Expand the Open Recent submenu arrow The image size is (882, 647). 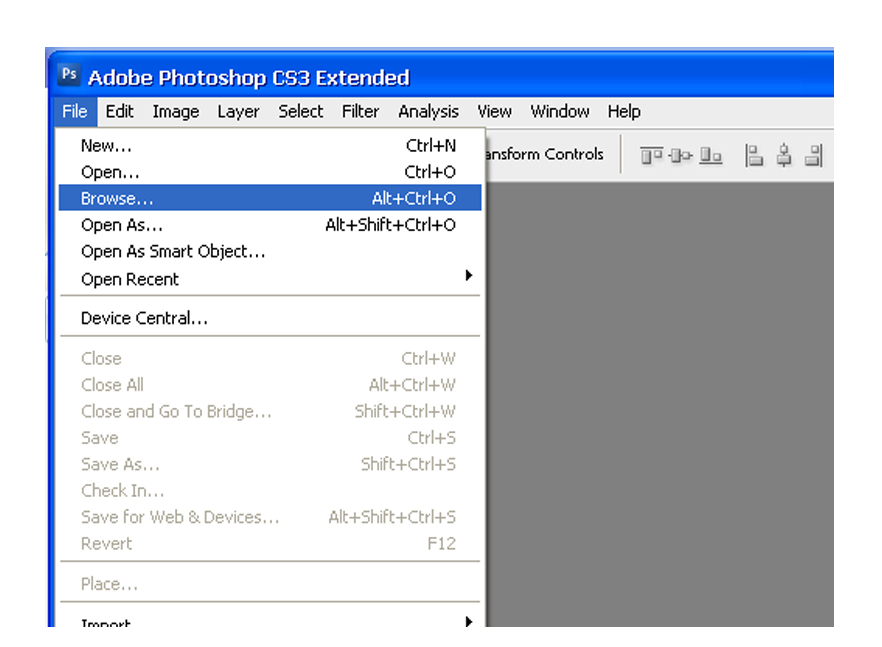point(469,275)
